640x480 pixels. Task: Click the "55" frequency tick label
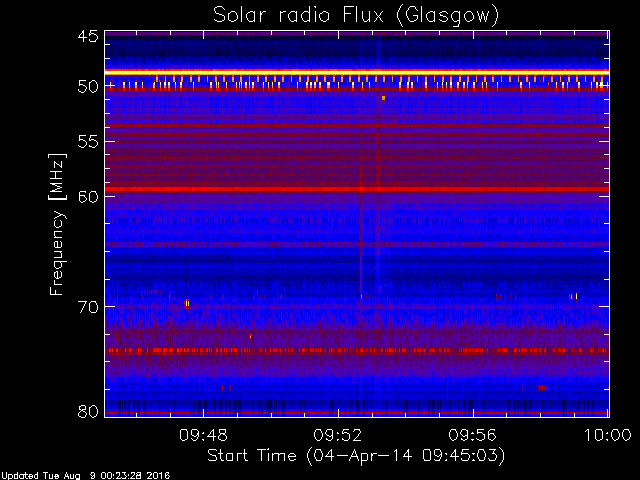[88, 142]
